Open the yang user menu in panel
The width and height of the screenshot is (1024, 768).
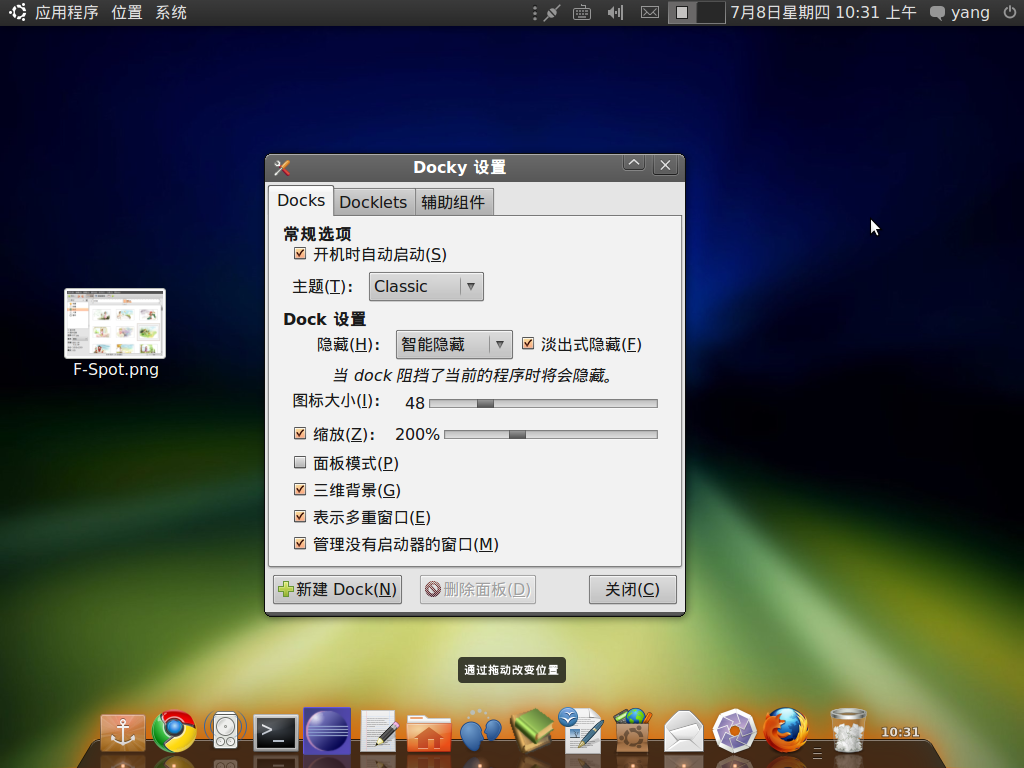click(959, 13)
